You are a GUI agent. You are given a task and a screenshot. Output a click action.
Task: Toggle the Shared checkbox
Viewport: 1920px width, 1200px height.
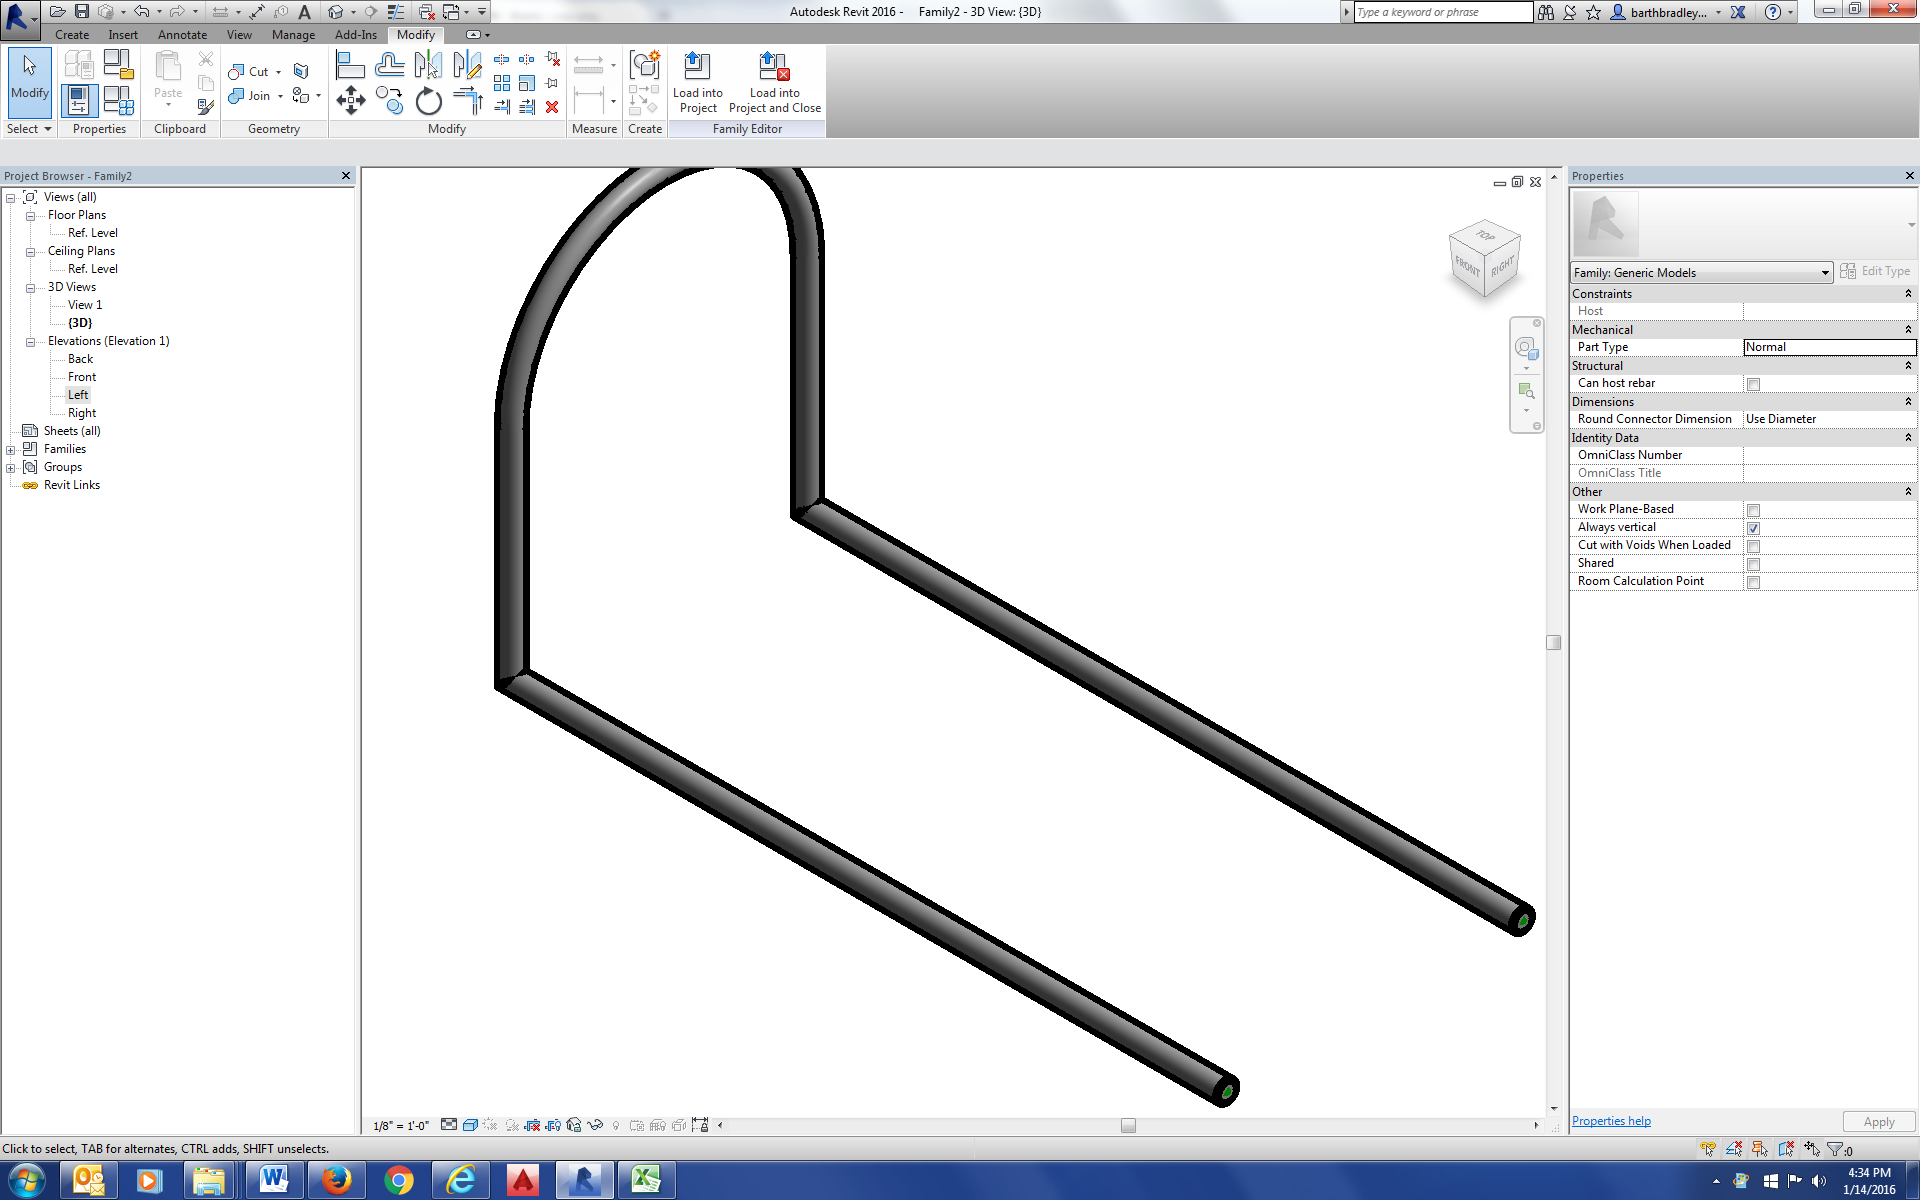pyautogui.click(x=1753, y=564)
